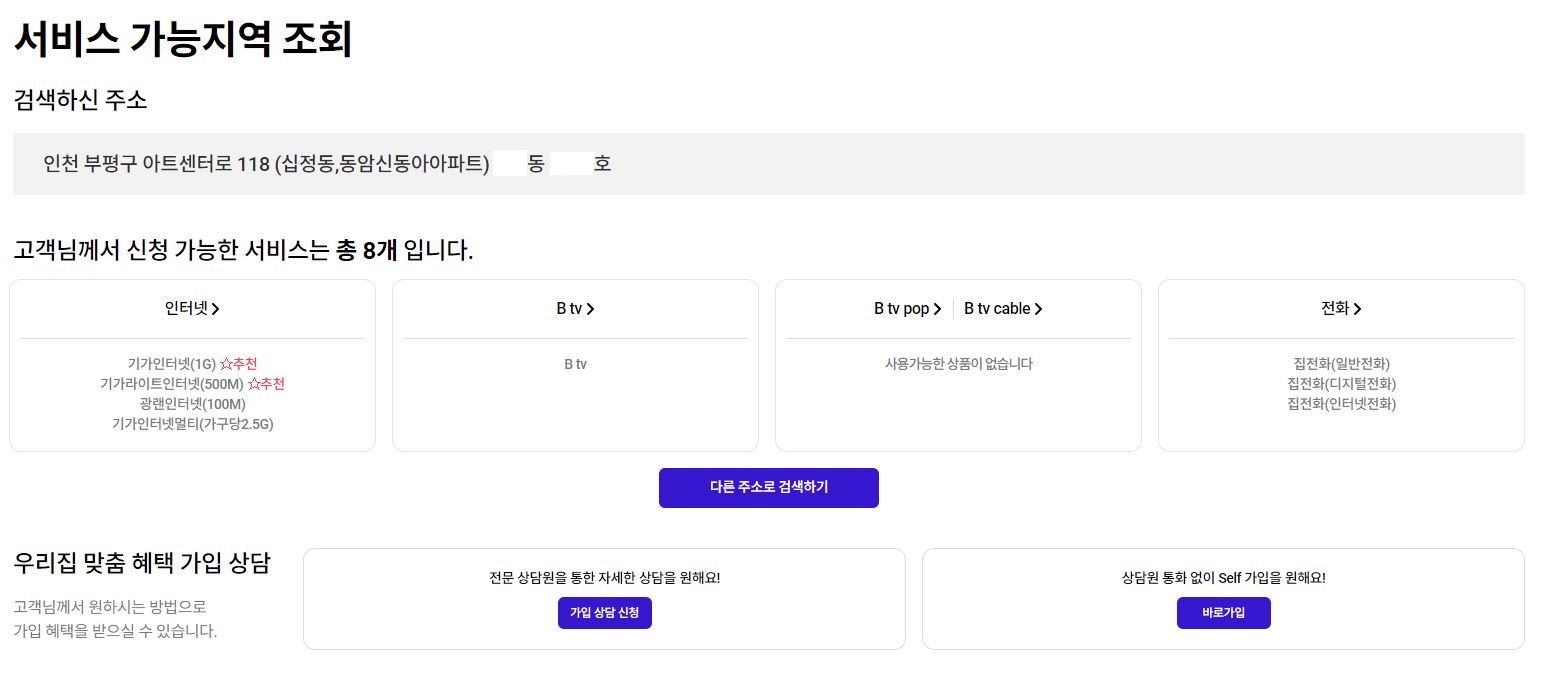
Task: Open the B tv cable link
Action: click(1003, 309)
